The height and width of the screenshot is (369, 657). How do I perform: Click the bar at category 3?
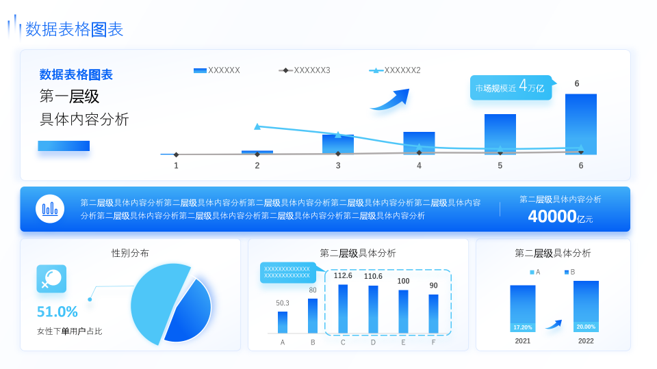(x=338, y=144)
